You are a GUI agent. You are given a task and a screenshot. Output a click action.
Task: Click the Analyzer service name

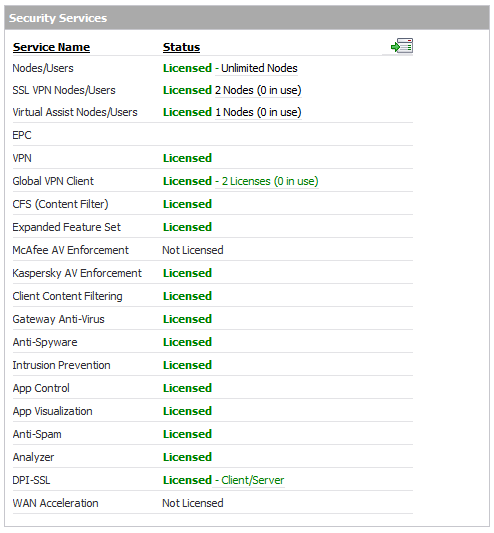pos(33,458)
